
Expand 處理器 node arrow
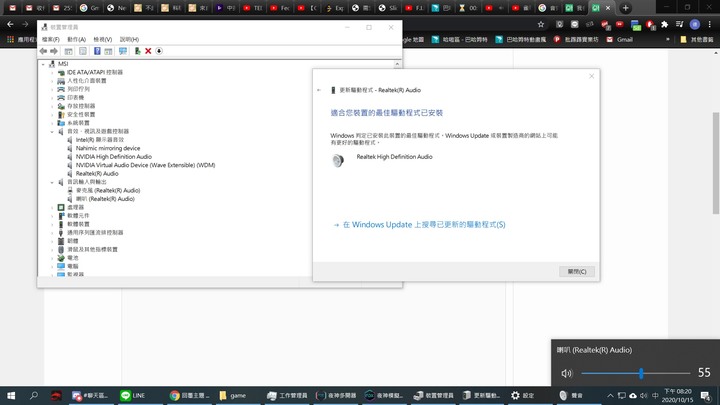point(52,208)
